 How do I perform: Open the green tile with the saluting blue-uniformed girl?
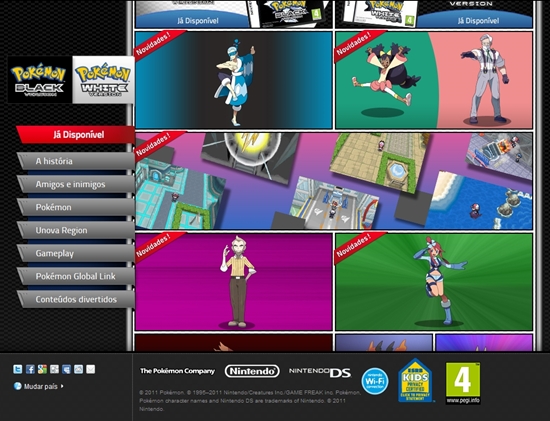(x=434, y=282)
